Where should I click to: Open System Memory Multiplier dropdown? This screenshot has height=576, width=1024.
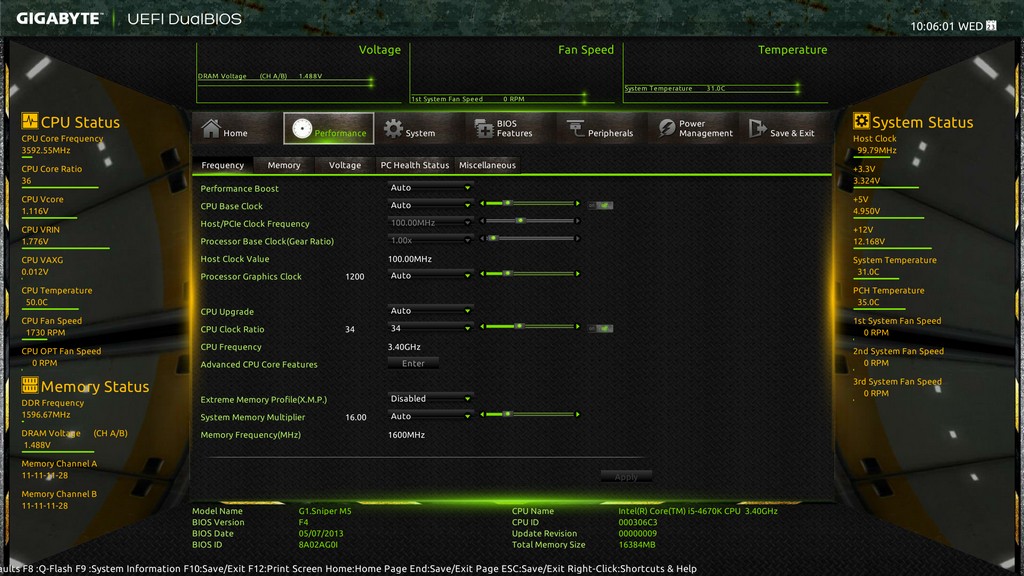click(429, 416)
